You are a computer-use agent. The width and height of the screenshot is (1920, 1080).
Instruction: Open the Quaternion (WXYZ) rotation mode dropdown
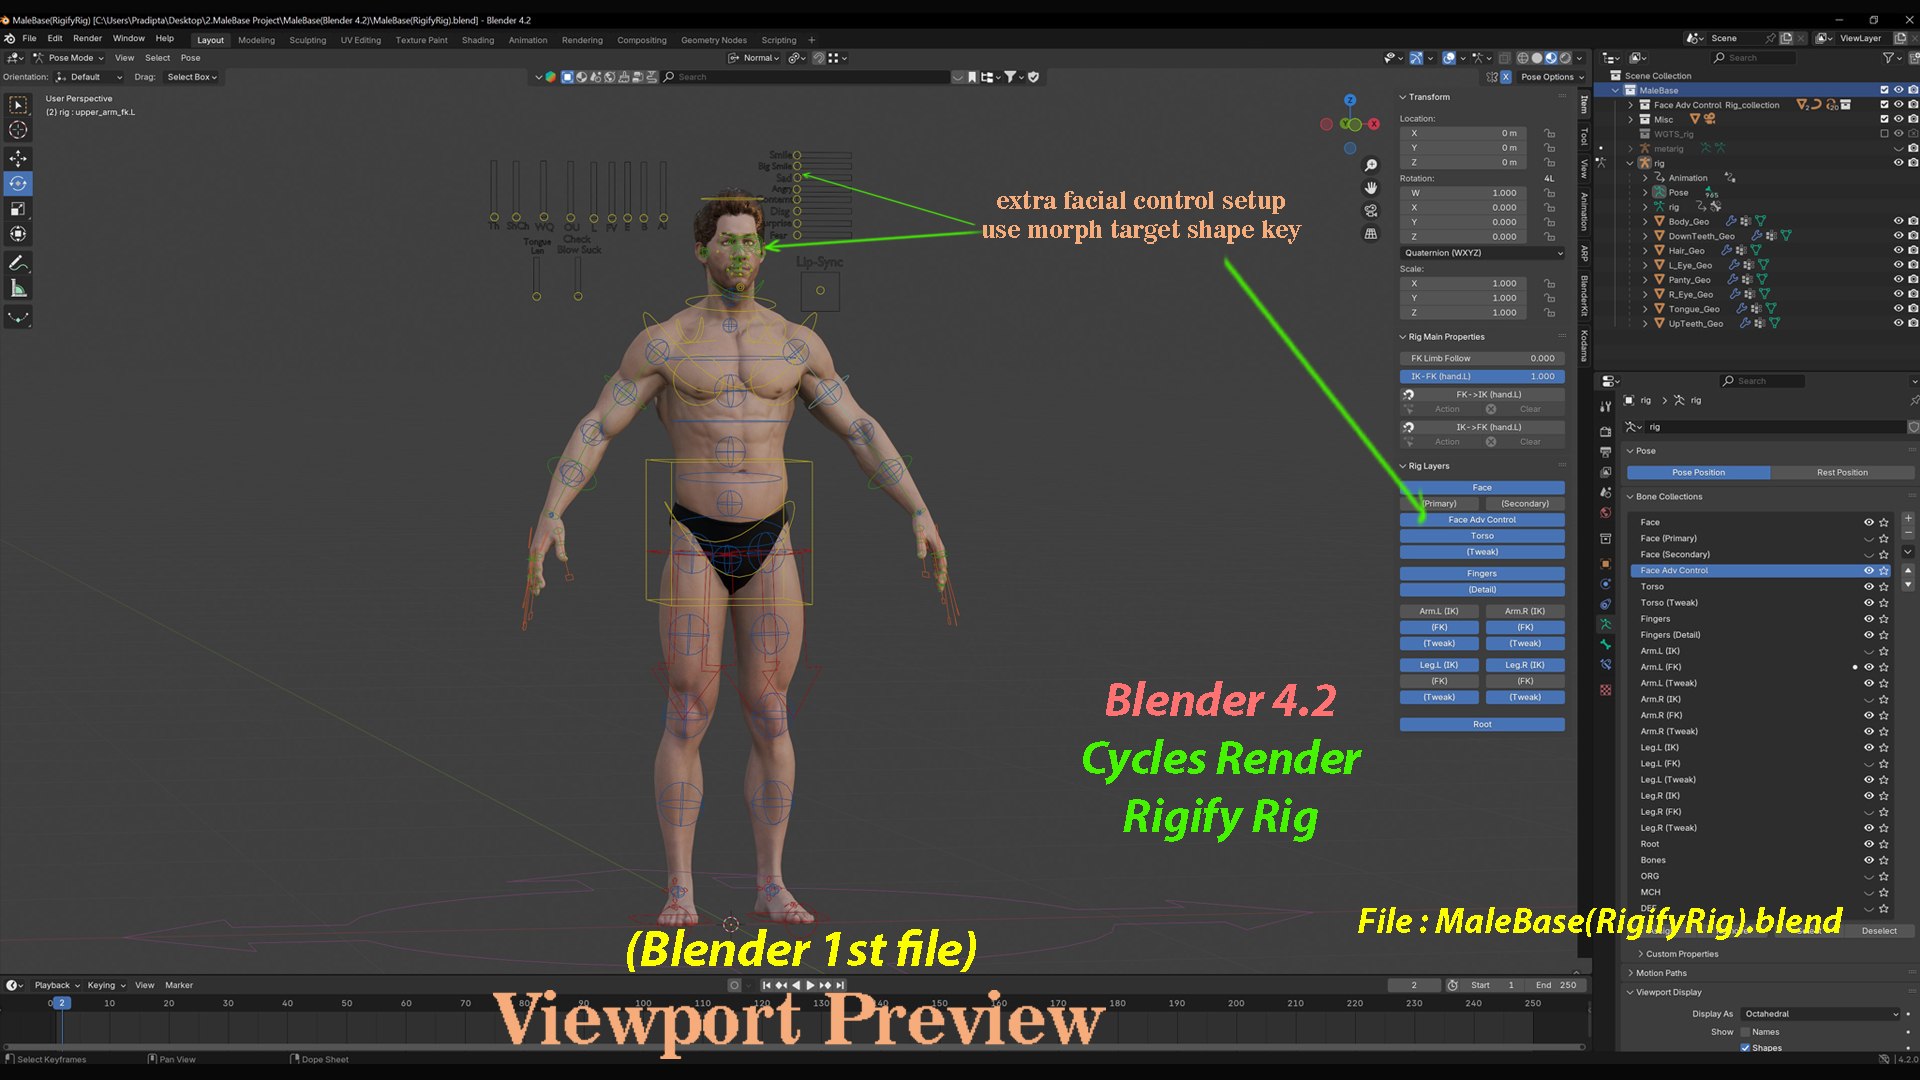click(1482, 253)
